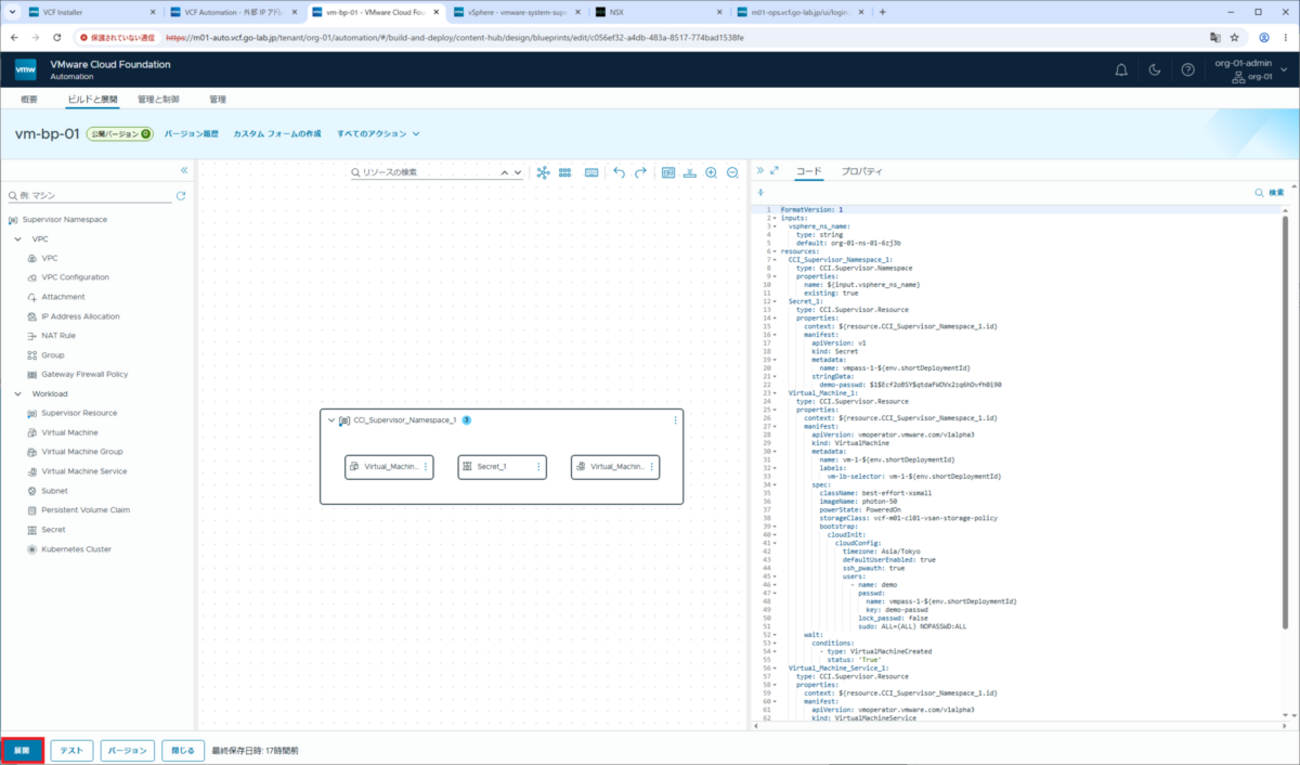Open Virtual_Machine first node's options menu
Viewport: 1300px width, 765px height.
426,467
